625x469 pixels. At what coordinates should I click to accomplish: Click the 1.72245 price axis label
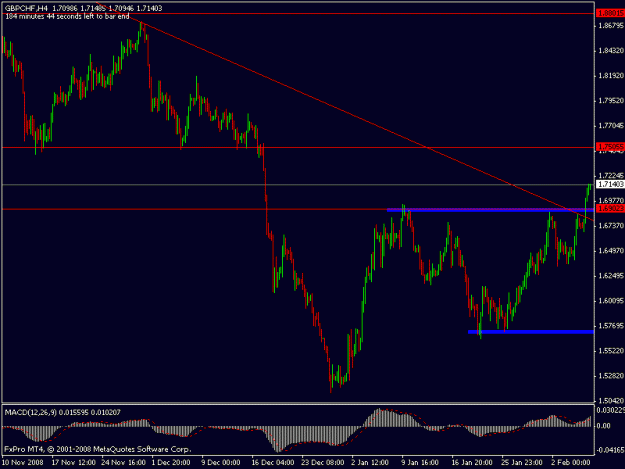(611, 176)
